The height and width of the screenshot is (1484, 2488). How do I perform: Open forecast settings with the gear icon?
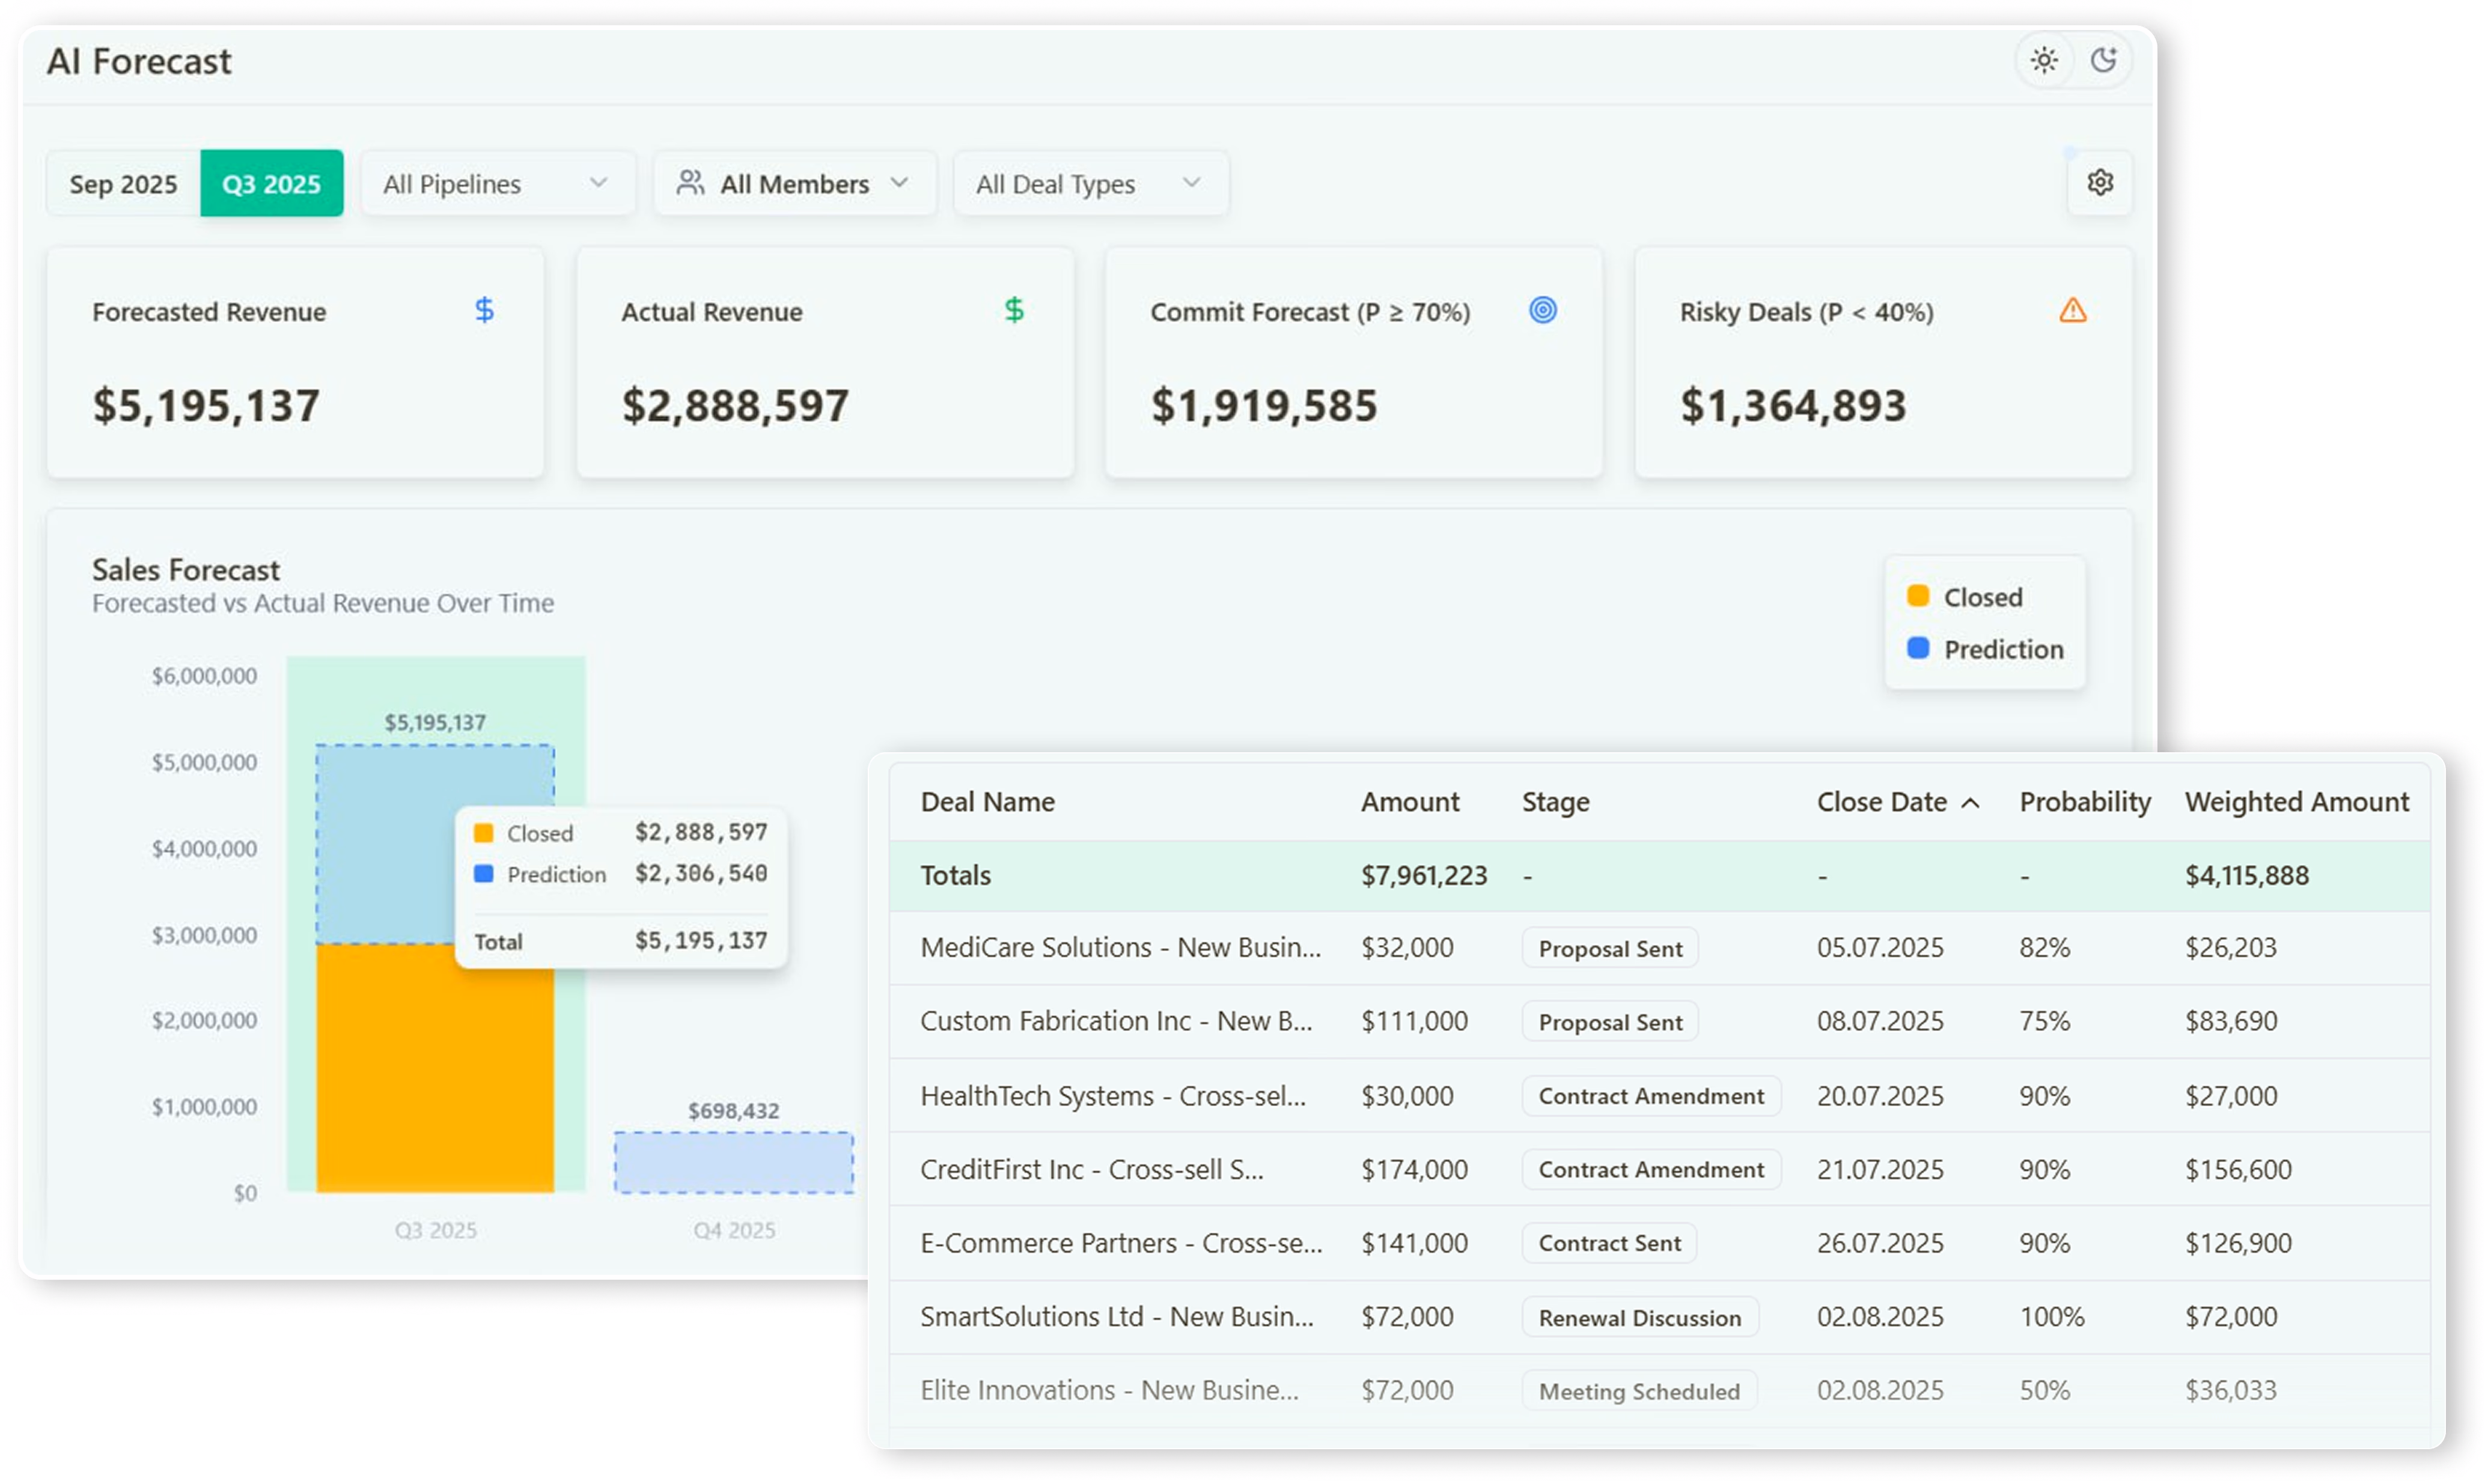point(2100,182)
